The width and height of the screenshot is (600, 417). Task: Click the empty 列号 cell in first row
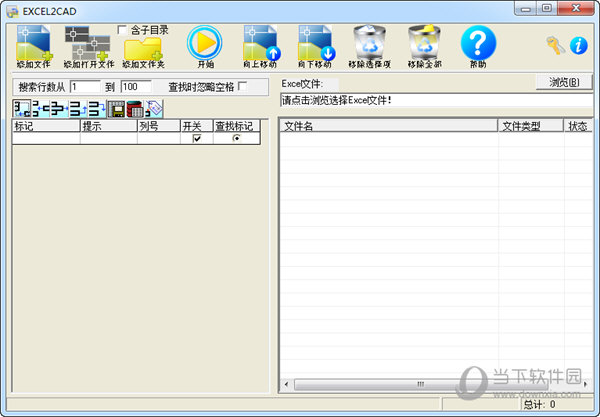(158, 138)
